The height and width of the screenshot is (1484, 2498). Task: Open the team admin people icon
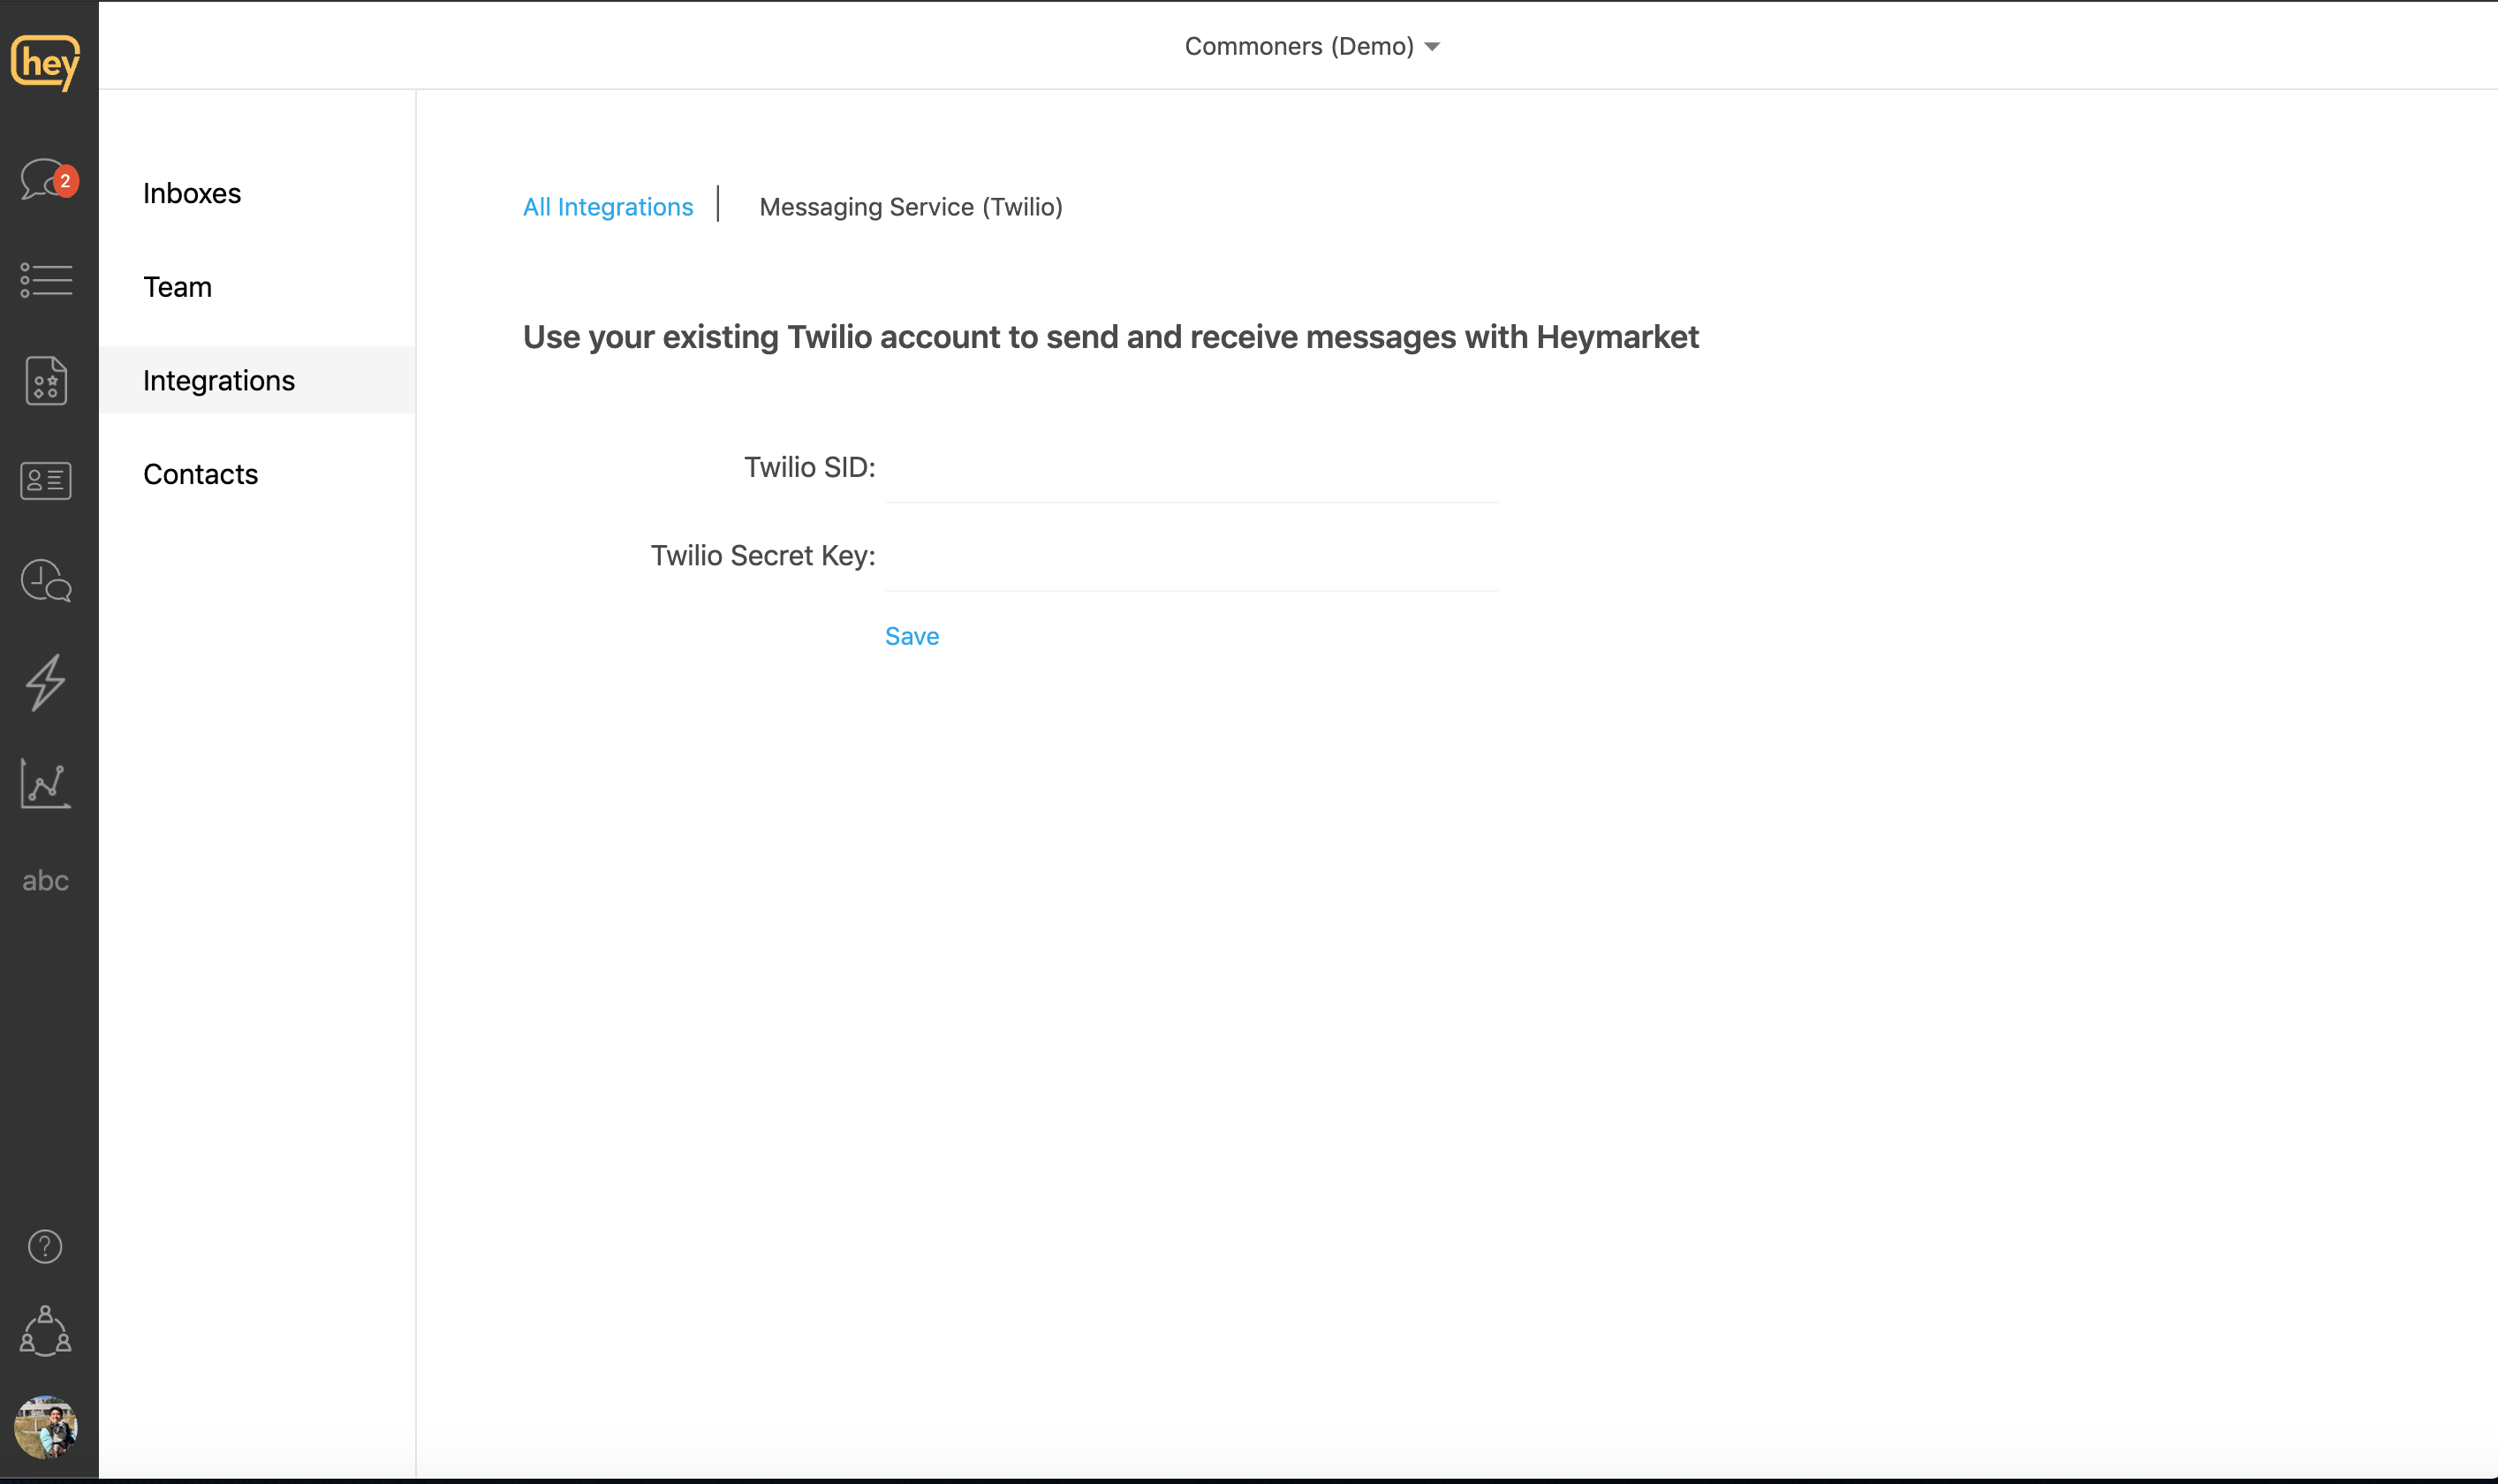click(45, 1331)
